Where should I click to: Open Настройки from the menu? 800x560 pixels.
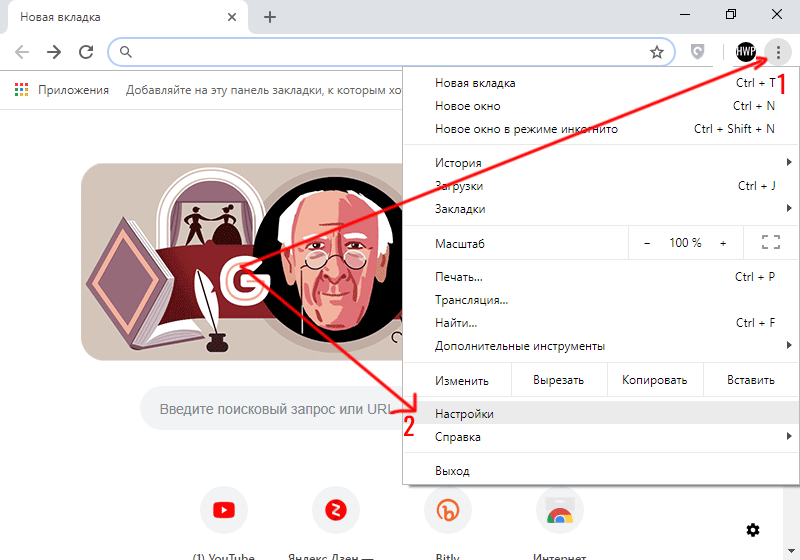(601, 414)
